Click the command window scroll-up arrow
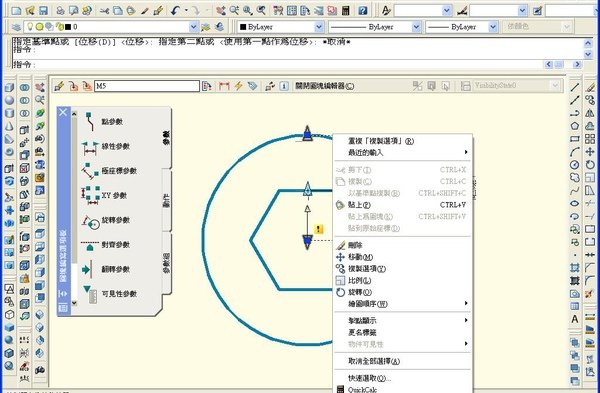This screenshot has width=600, height=393. (588, 43)
